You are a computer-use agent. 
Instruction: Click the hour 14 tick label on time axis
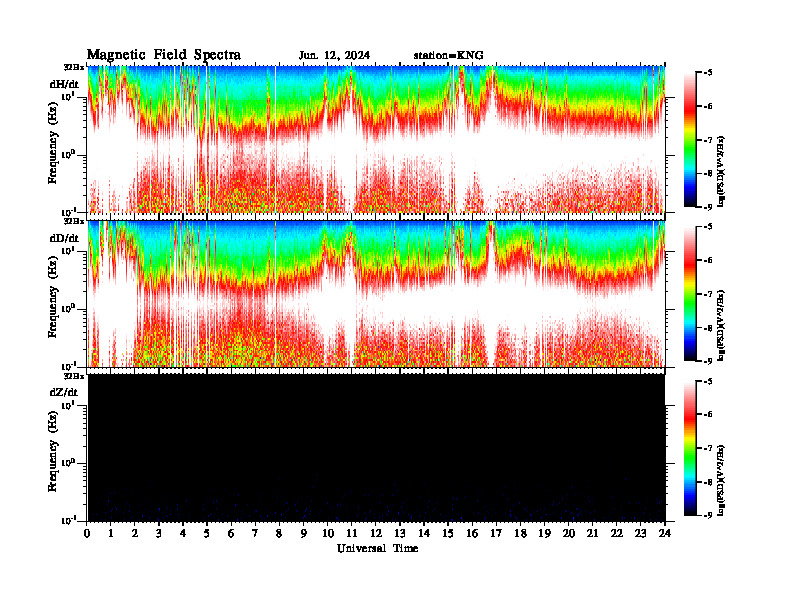(424, 533)
